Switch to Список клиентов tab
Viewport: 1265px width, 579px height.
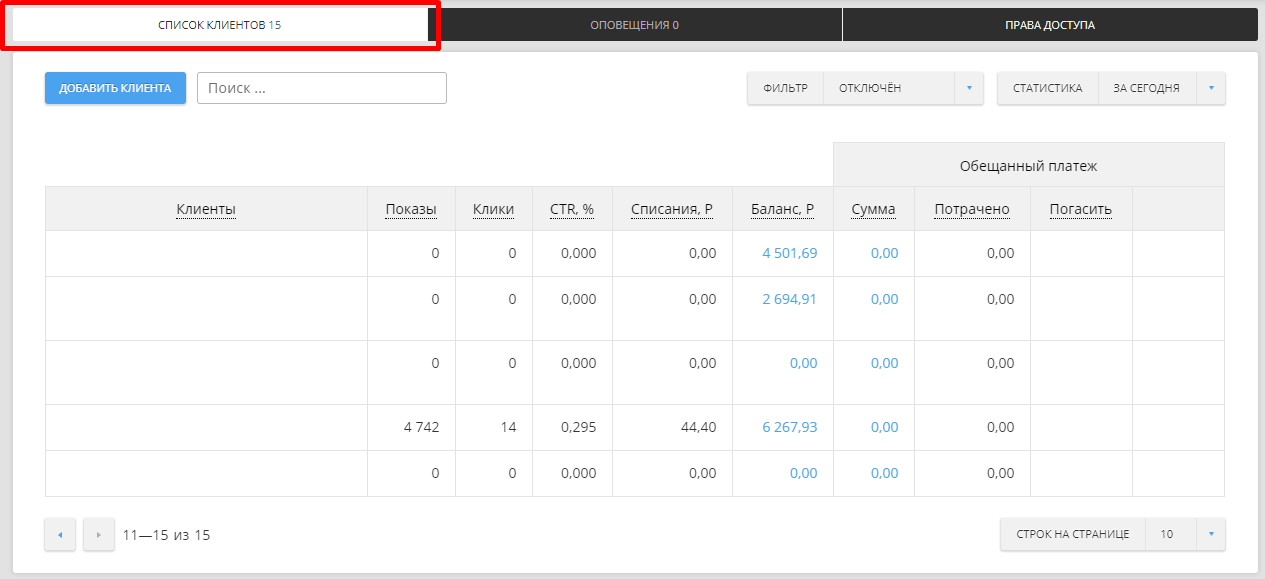(x=220, y=25)
